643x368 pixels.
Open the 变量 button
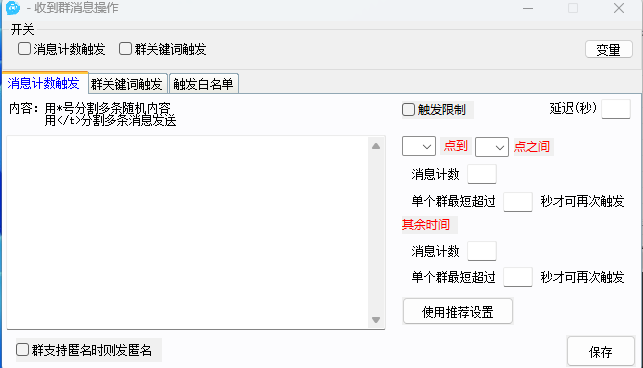[x=609, y=50]
